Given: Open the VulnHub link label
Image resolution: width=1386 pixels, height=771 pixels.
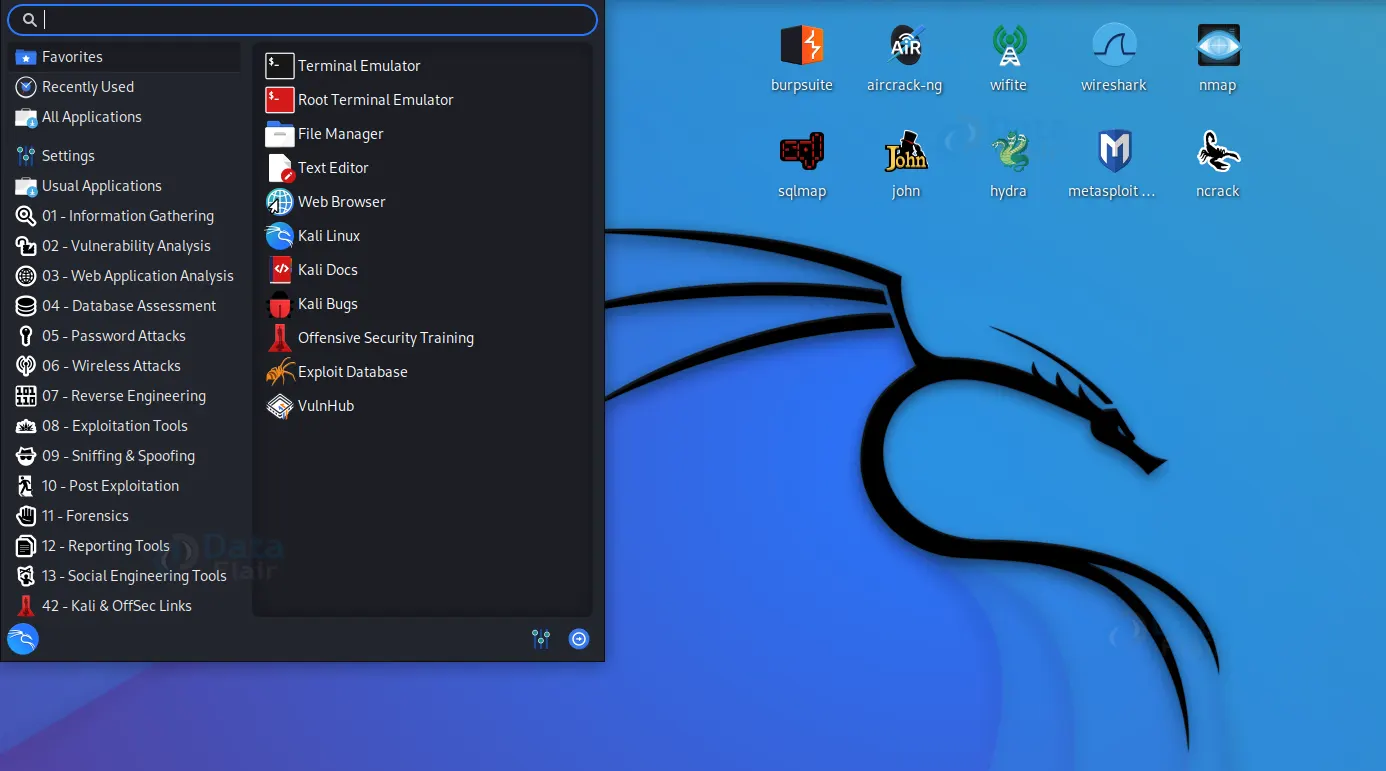Looking at the screenshot, I should pos(326,406).
